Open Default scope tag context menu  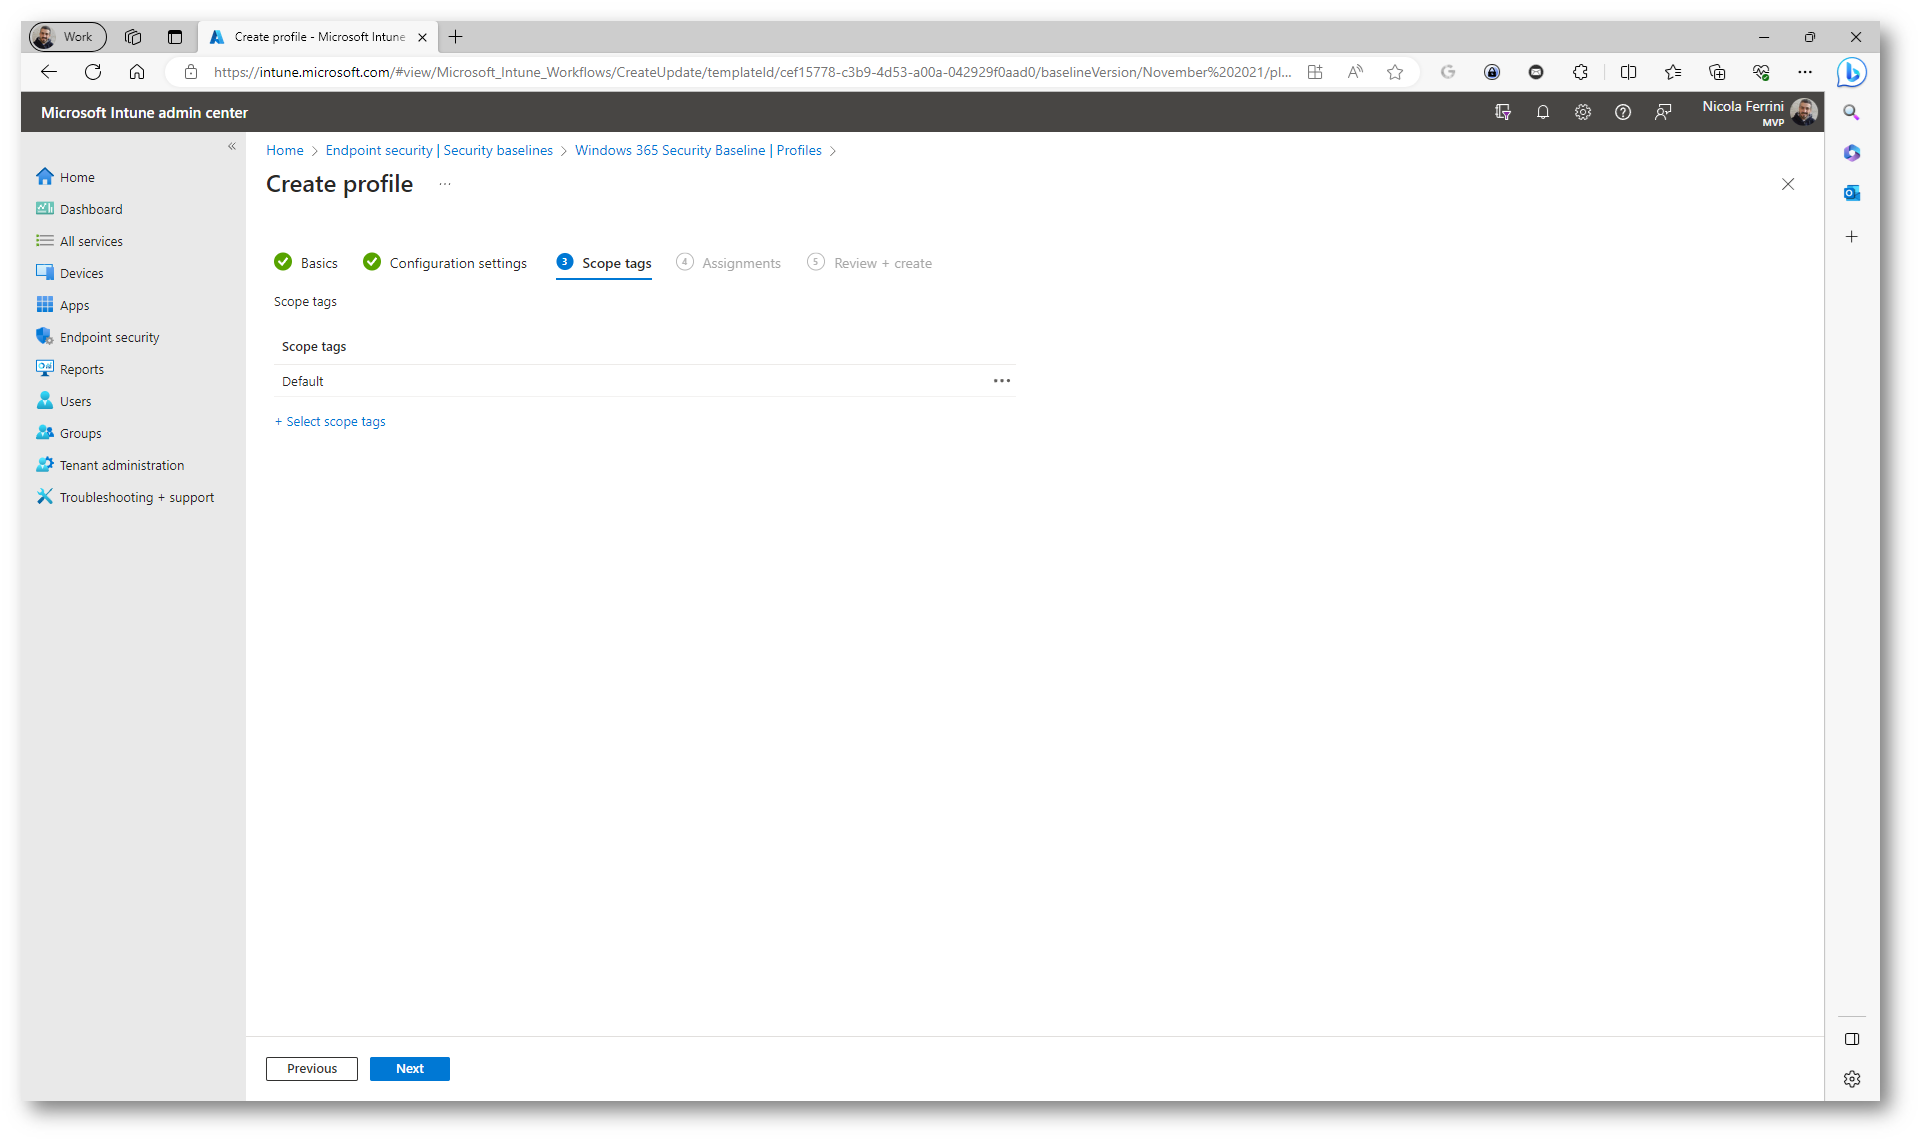point(1001,381)
